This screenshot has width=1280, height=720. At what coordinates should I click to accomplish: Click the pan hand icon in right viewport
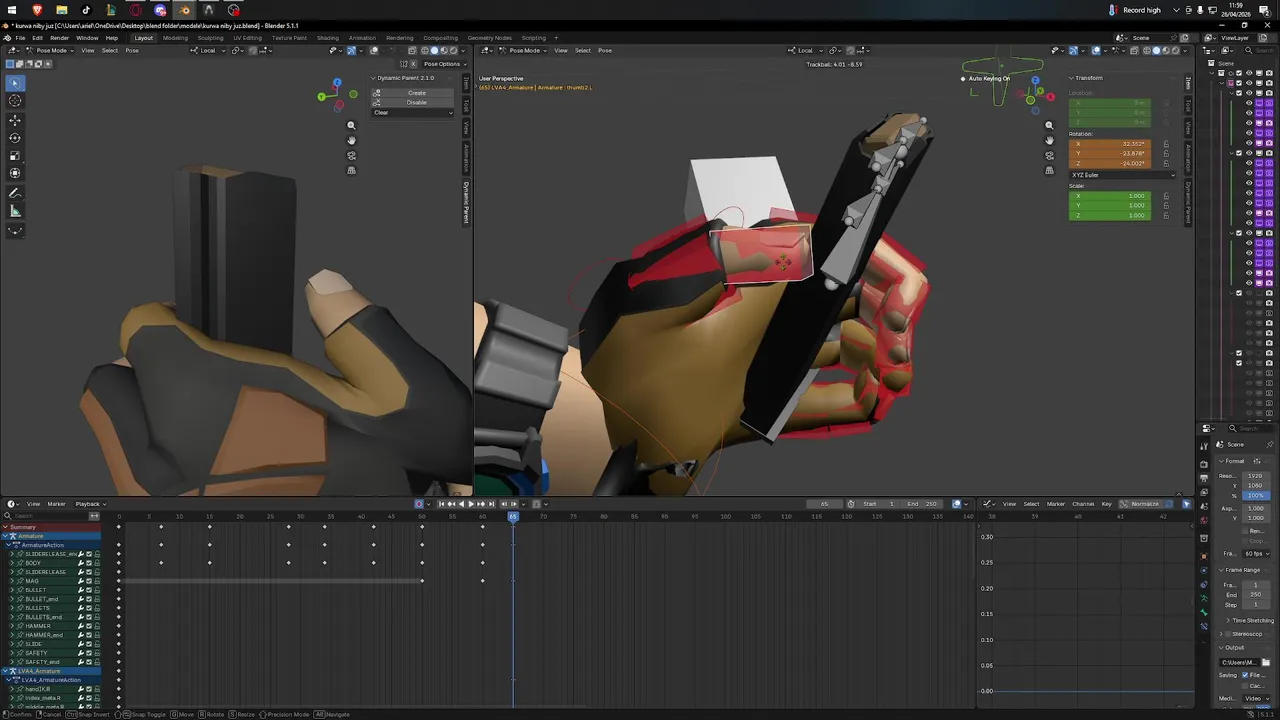pos(1049,140)
